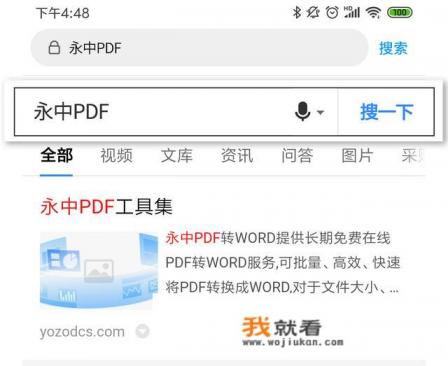Tap the lock icon in address bar
The height and width of the screenshot is (366, 448).
(x=54, y=48)
